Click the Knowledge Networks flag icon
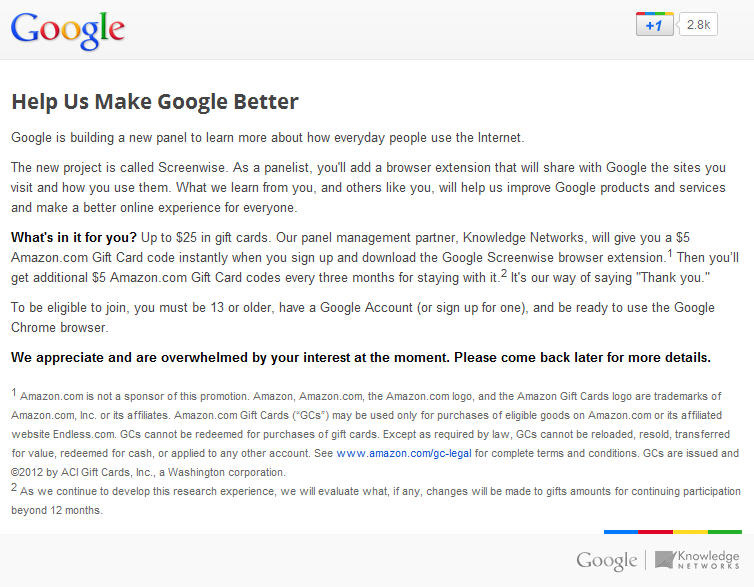Viewport: 754px width, 587px height. click(x=665, y=559)
